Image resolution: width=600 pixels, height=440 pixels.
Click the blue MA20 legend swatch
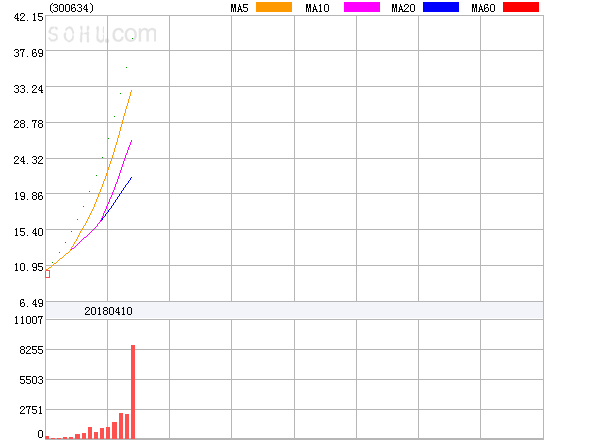[441, 7]
